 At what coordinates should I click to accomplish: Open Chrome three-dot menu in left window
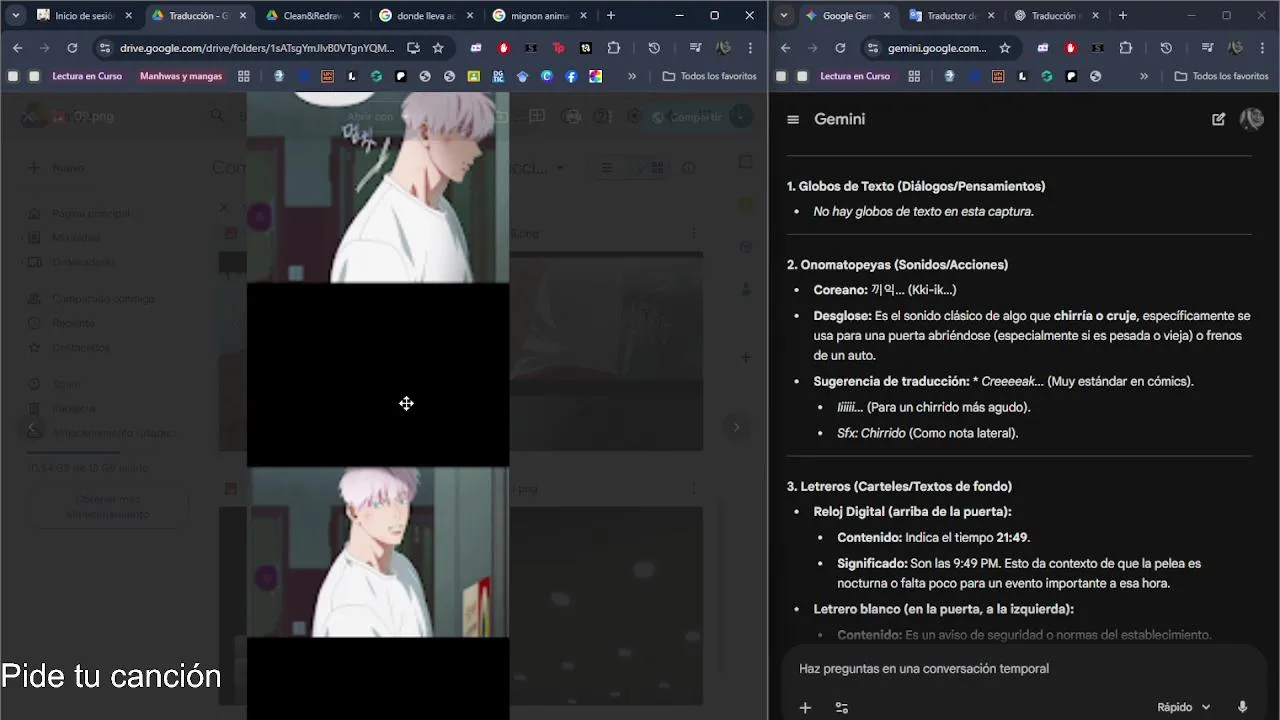pyautogui.click(x=750, y=48)
